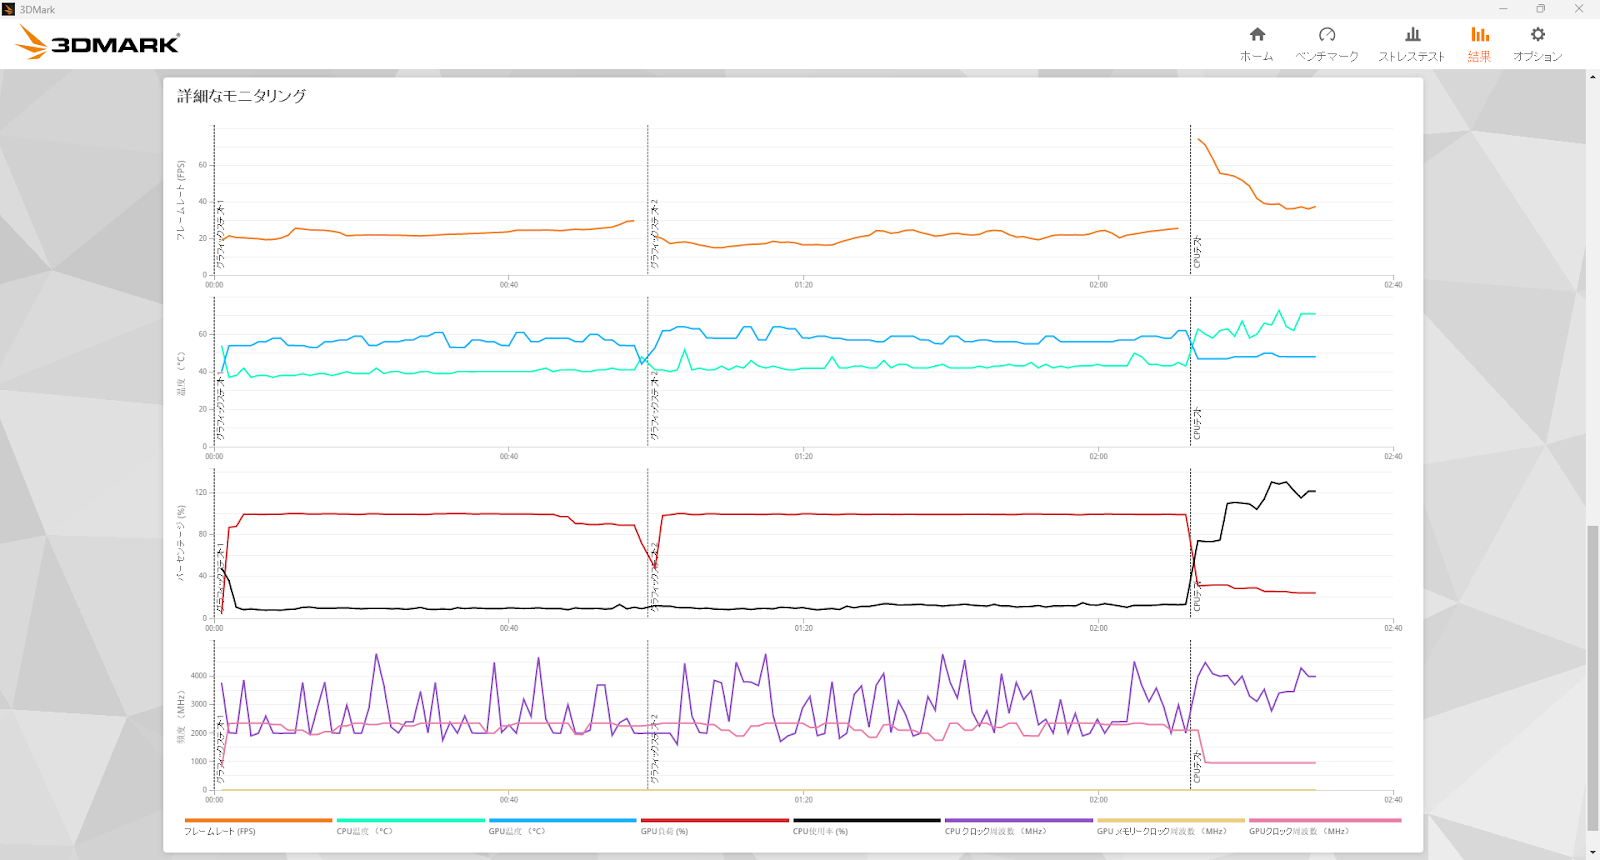Click the 120 value on percentage chart axis

[201, 492]
